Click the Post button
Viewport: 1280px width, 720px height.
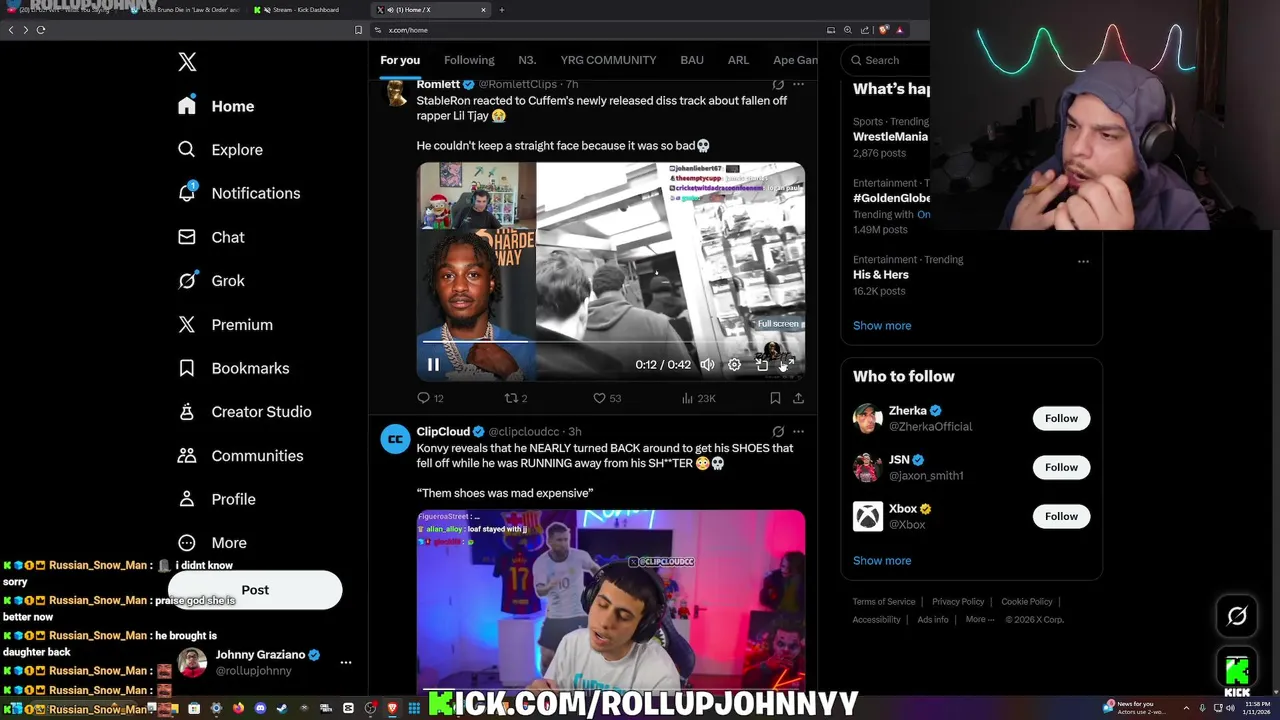pyautogui.click(x=255, y=590)
